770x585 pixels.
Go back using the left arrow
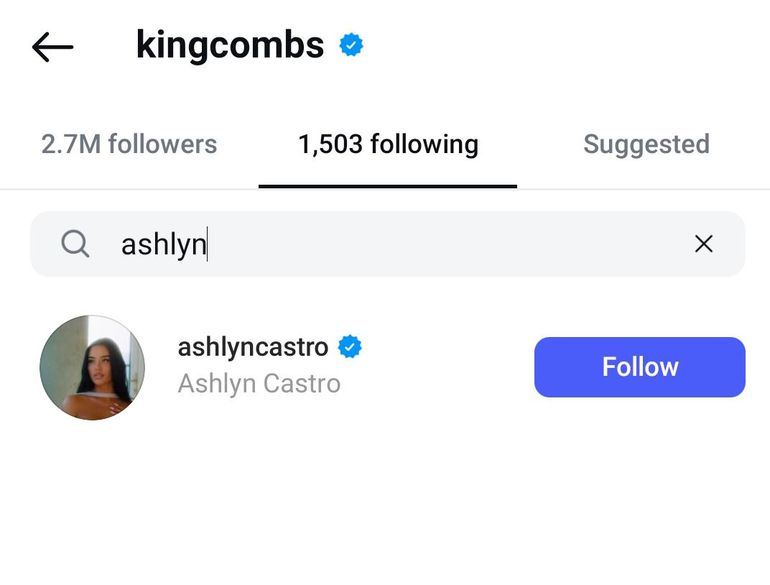click(52, 46)
